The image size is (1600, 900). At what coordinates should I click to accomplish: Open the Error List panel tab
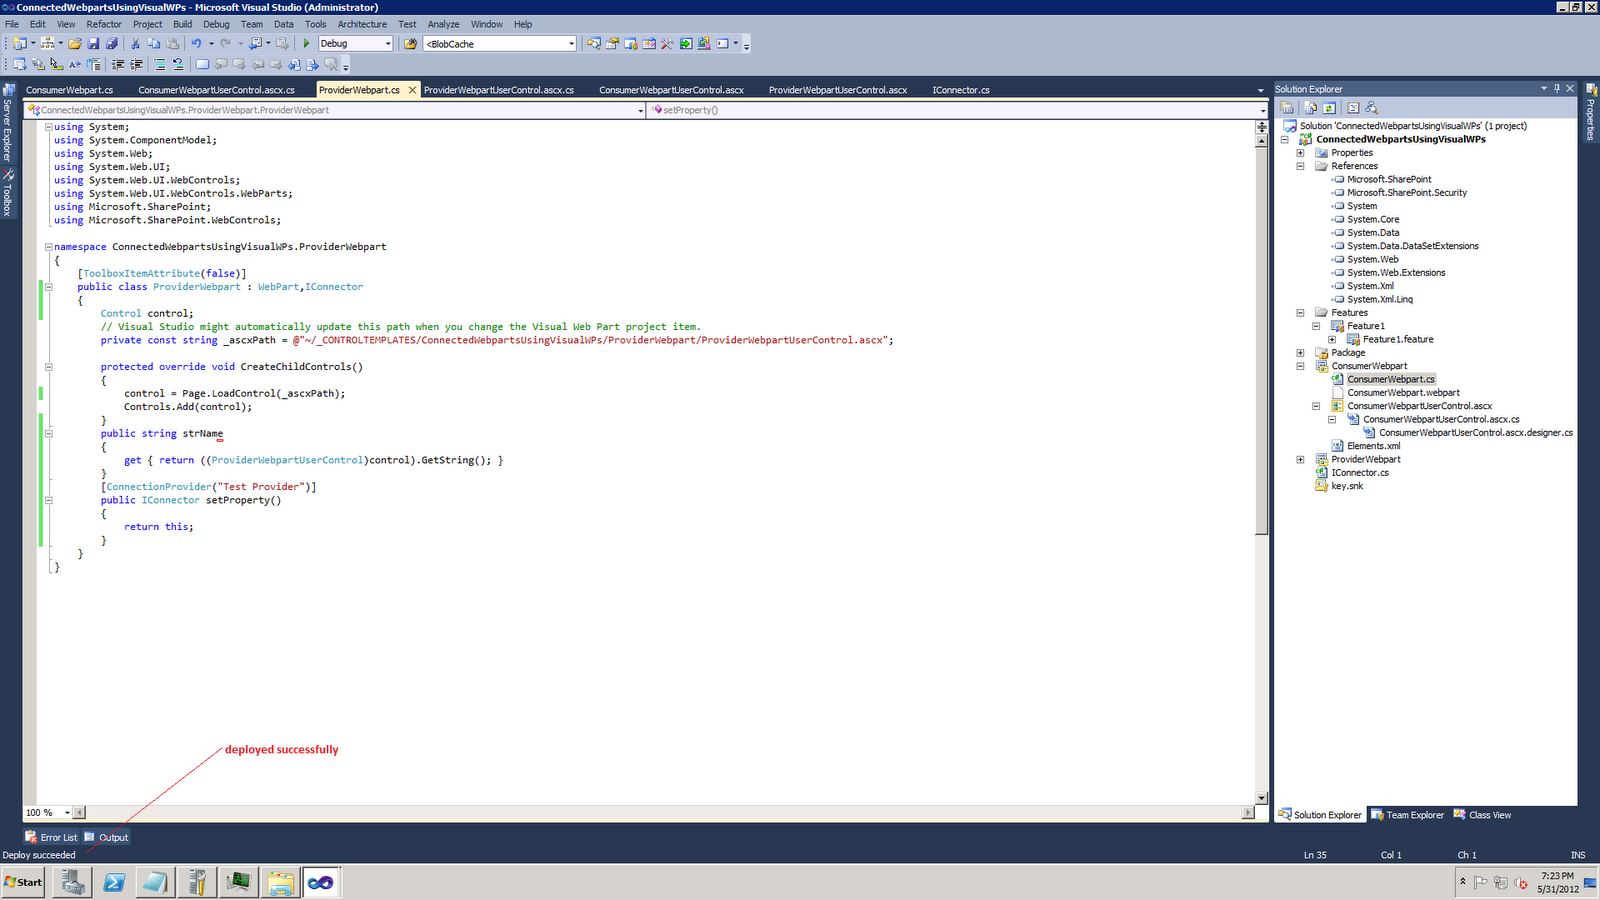pos(51,837)
